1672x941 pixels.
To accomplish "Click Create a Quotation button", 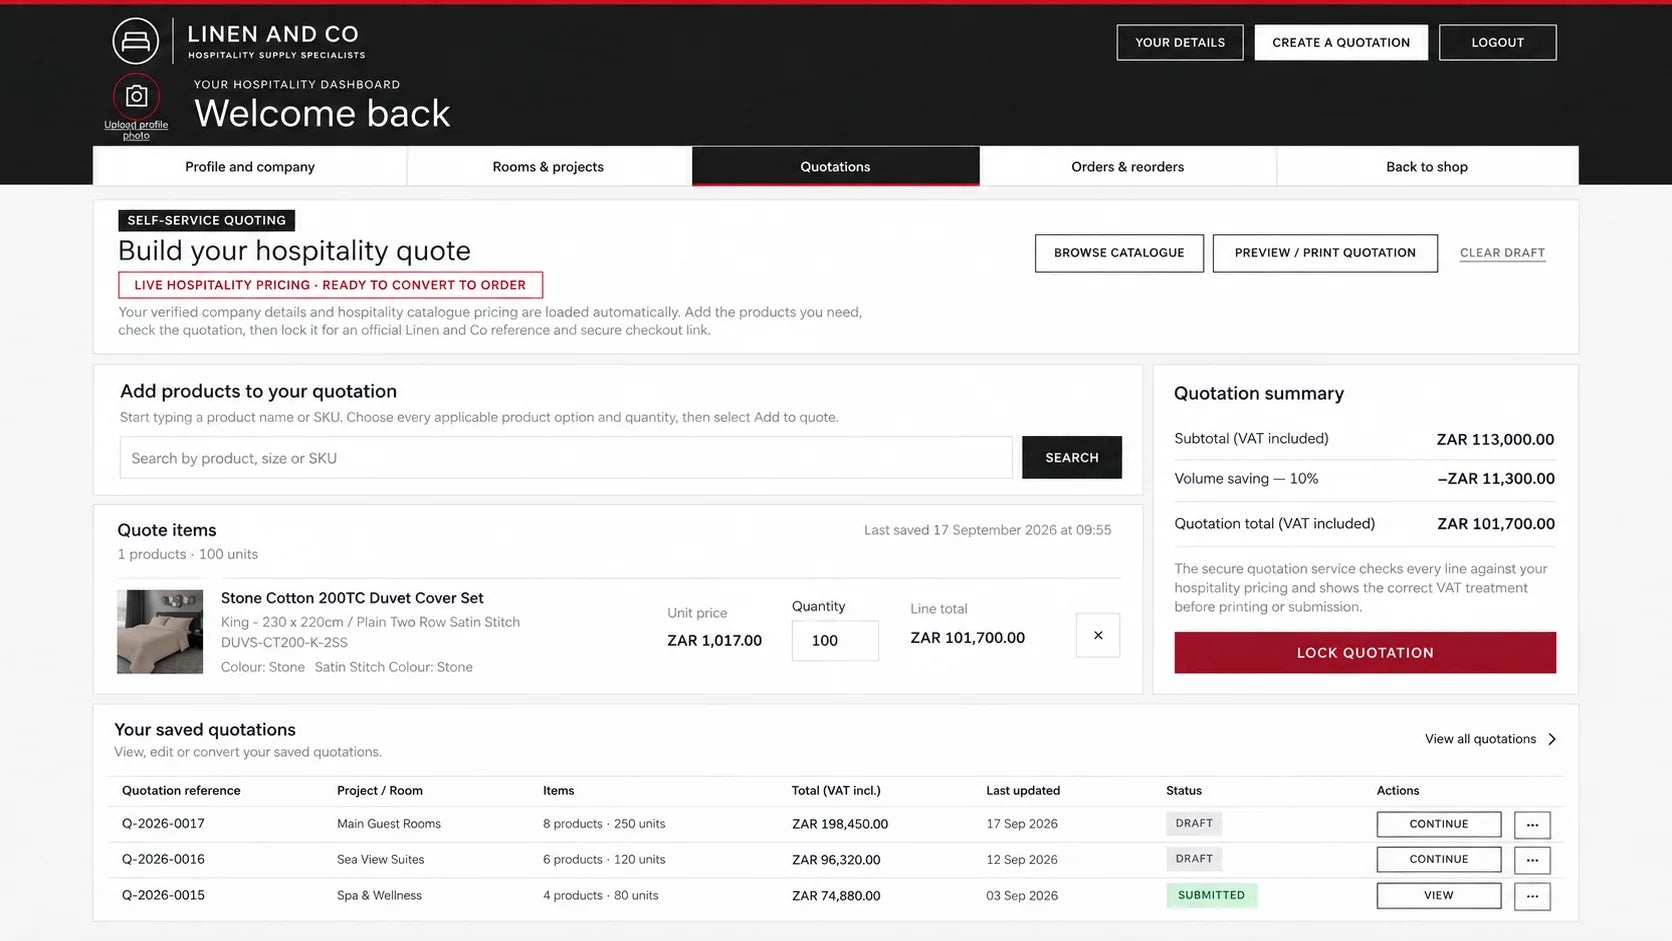I will coord(1341,42).
